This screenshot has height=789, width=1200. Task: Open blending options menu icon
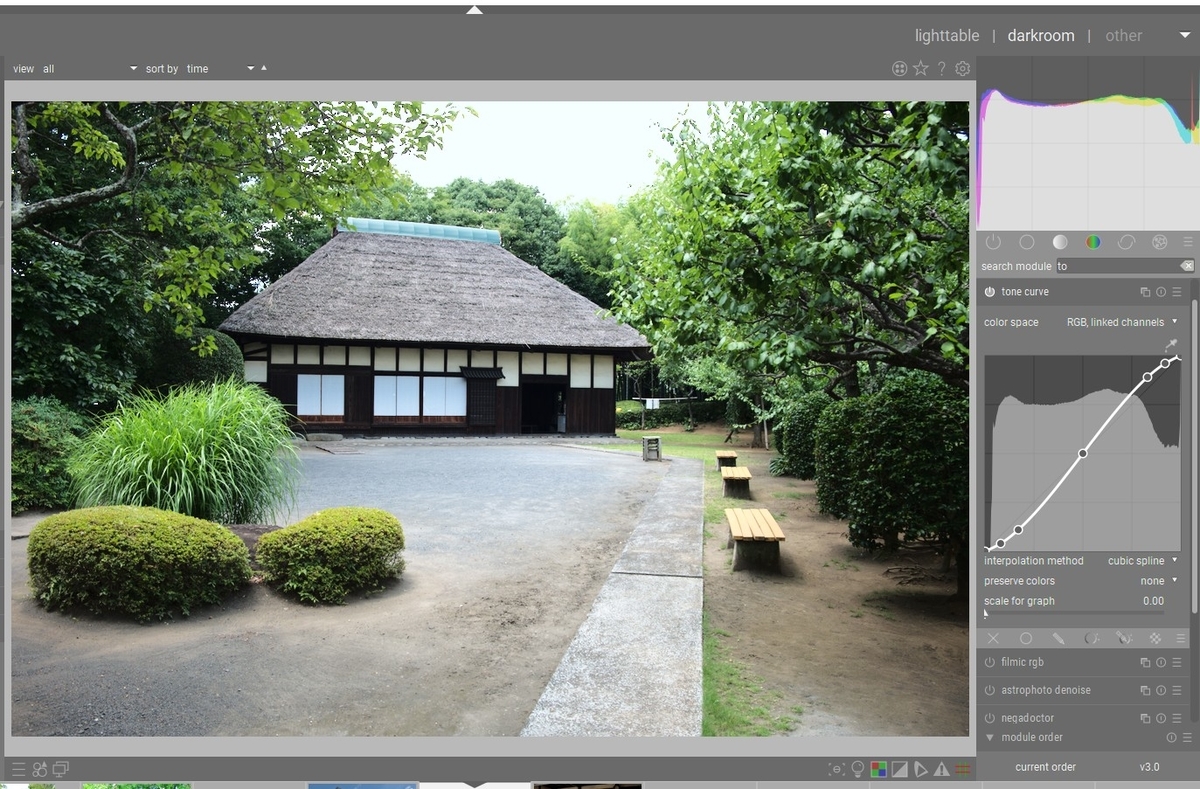1181,638
